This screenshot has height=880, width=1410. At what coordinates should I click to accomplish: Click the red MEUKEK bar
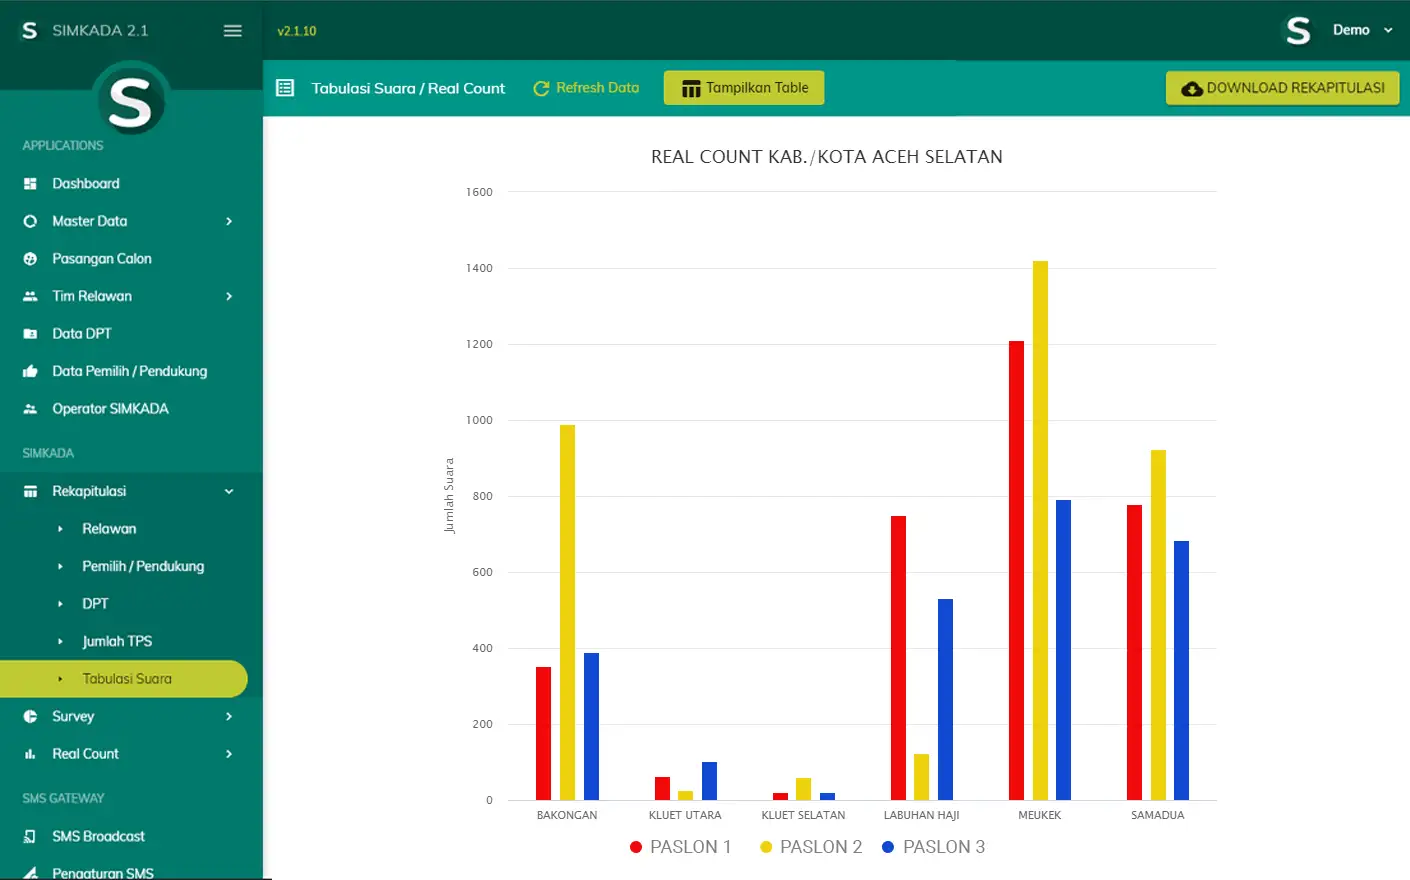(x=1016, y=570)
